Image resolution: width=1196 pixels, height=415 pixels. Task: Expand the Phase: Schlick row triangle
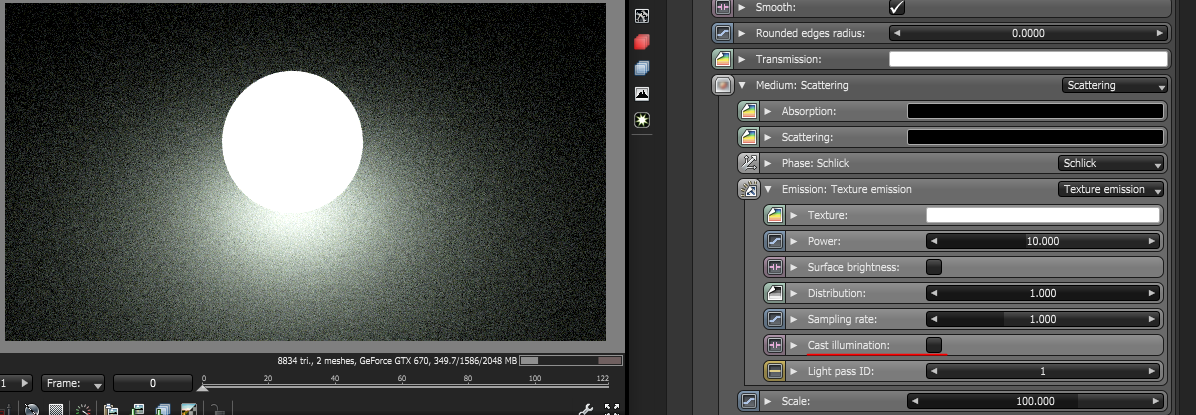(x=768, y=163)
